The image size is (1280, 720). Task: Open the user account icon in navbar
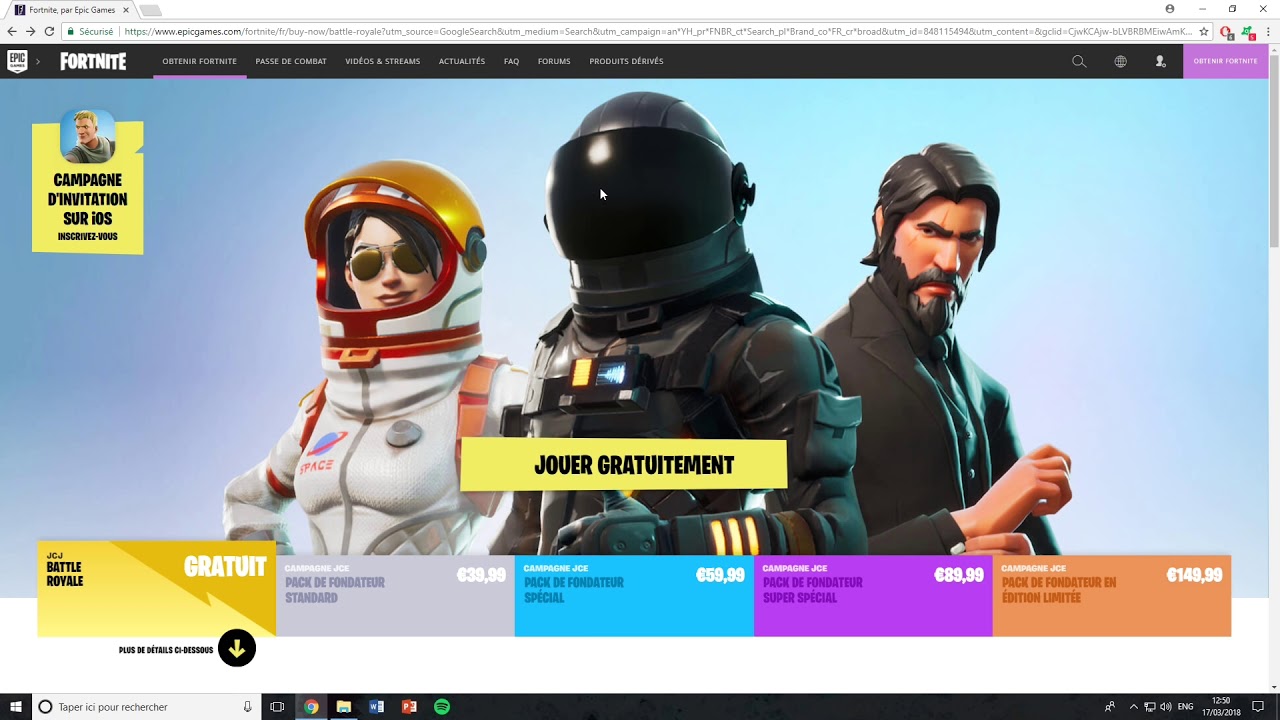(x=1160, y=61)
